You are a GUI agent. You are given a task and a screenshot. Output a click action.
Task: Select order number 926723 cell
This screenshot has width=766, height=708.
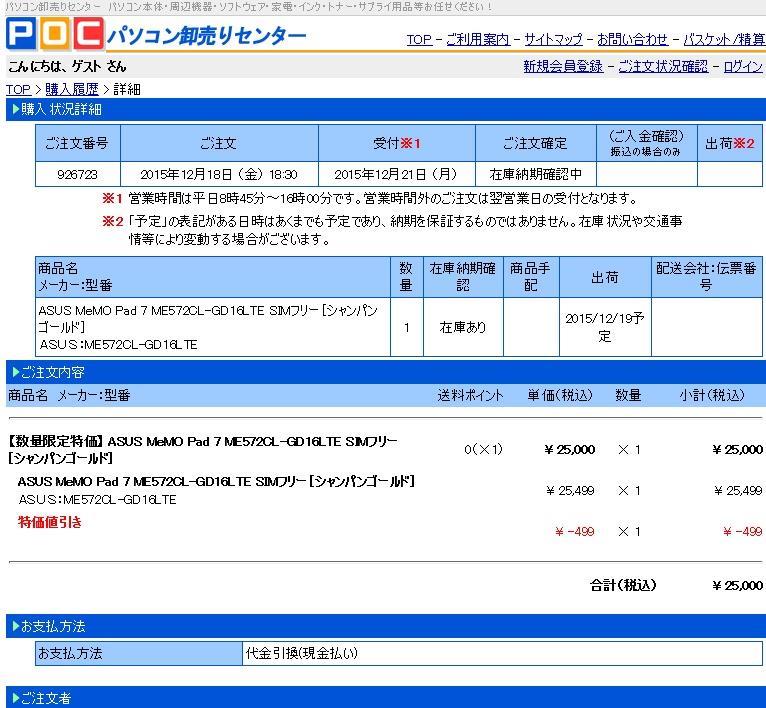[x=78, y=174]
